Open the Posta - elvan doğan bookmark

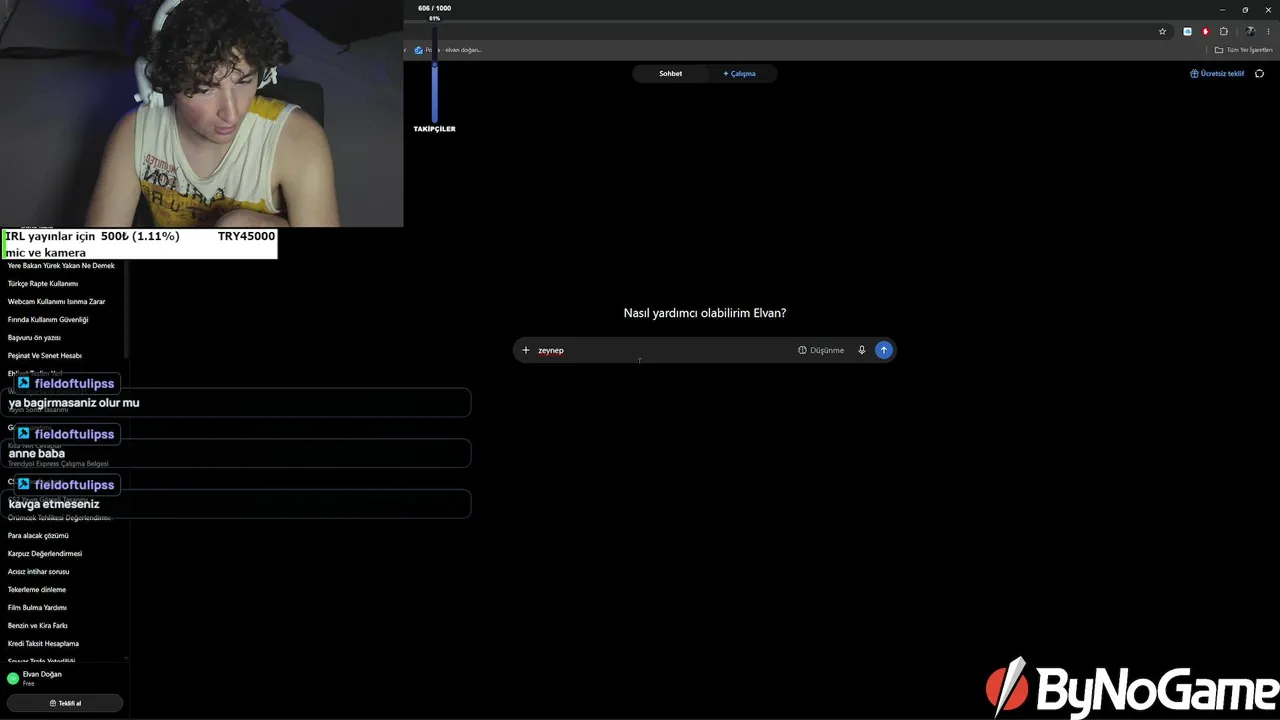coord(448,50)
